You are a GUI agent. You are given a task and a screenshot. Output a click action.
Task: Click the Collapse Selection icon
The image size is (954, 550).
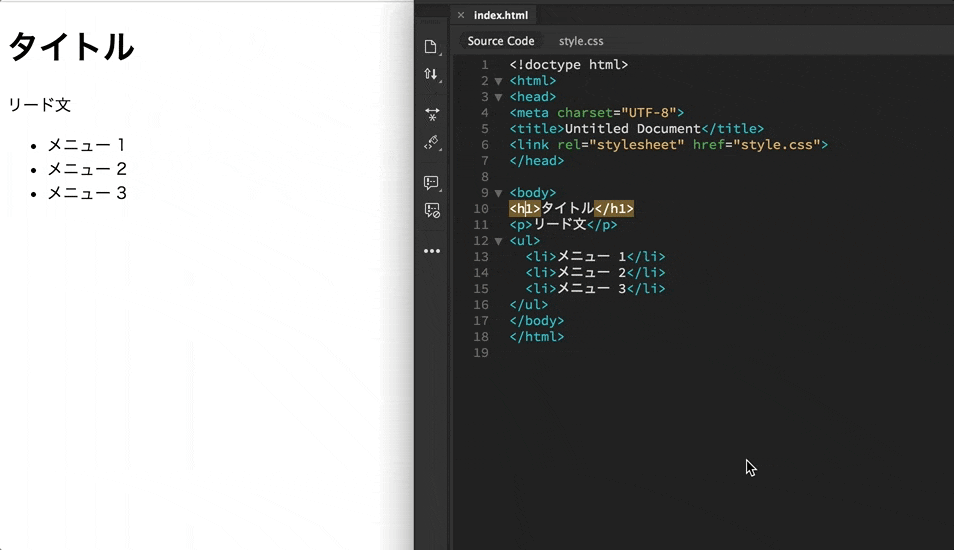tap(432, 114)
